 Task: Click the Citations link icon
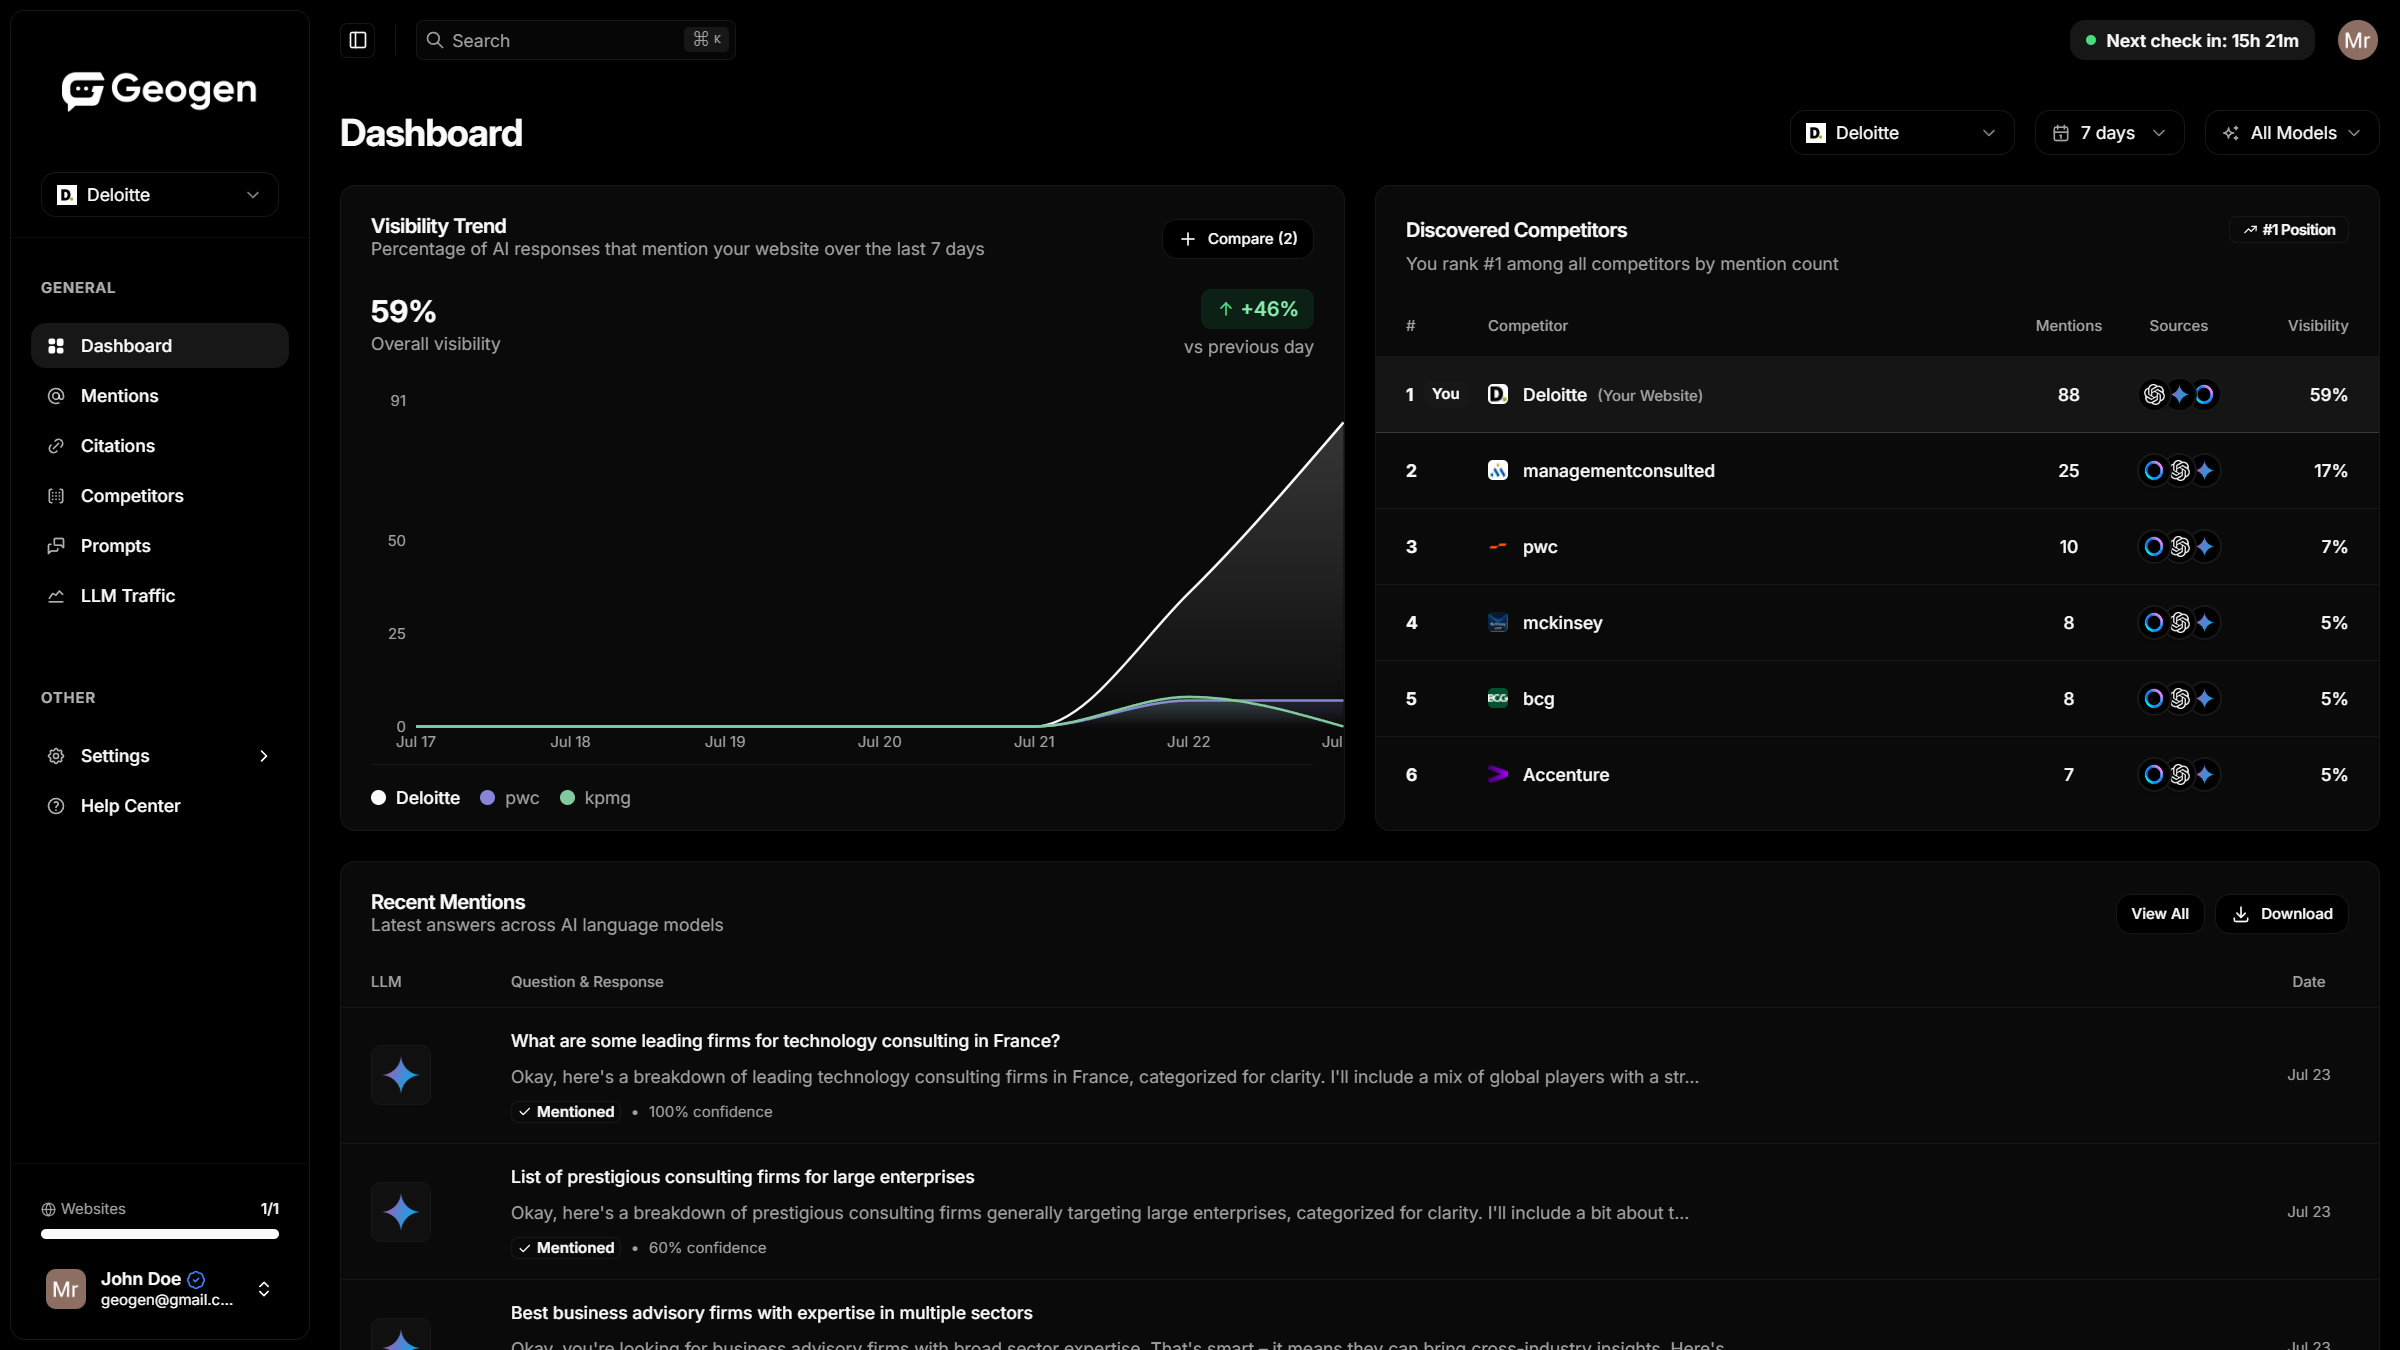click(56, 446)
